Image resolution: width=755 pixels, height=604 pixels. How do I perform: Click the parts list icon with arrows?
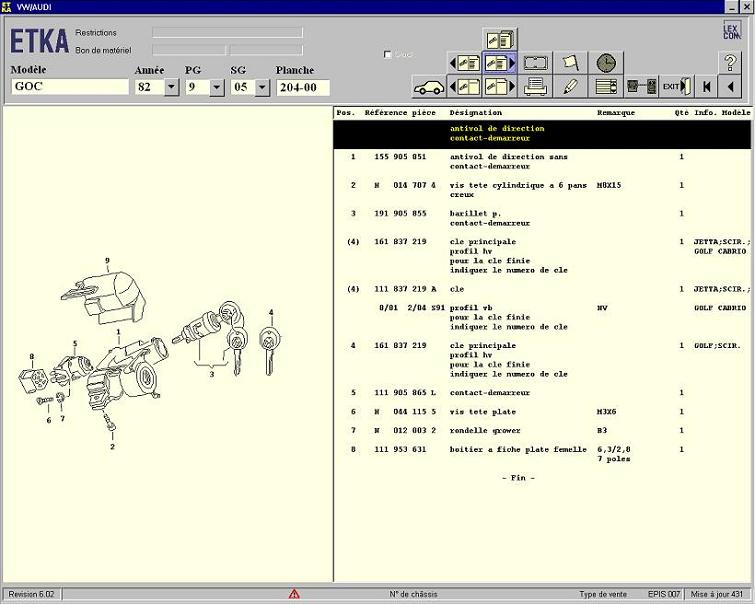click(605, 87)
